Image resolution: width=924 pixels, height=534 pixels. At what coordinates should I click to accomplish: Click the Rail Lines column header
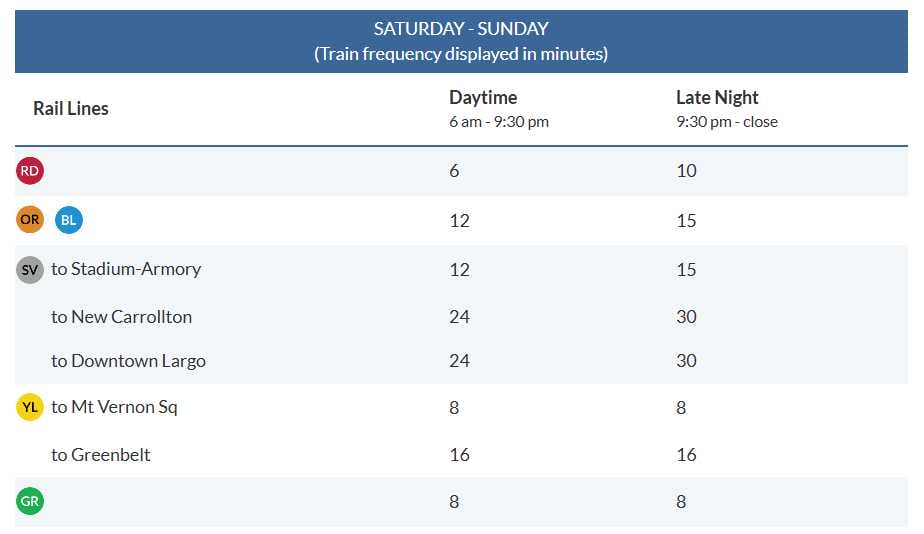(x=71, y=108)
